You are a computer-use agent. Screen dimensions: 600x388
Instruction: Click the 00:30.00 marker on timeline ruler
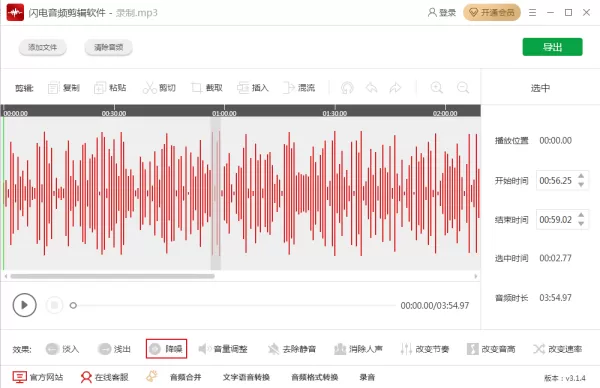click(x=114, y=113)
